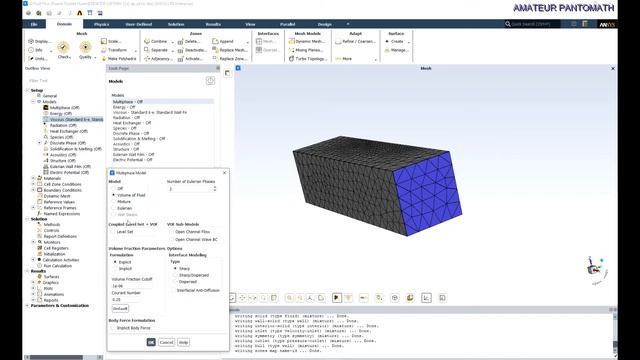Click the mesh Info button
The width and height of the screenshot is (640, 360).
click(35, 50)
